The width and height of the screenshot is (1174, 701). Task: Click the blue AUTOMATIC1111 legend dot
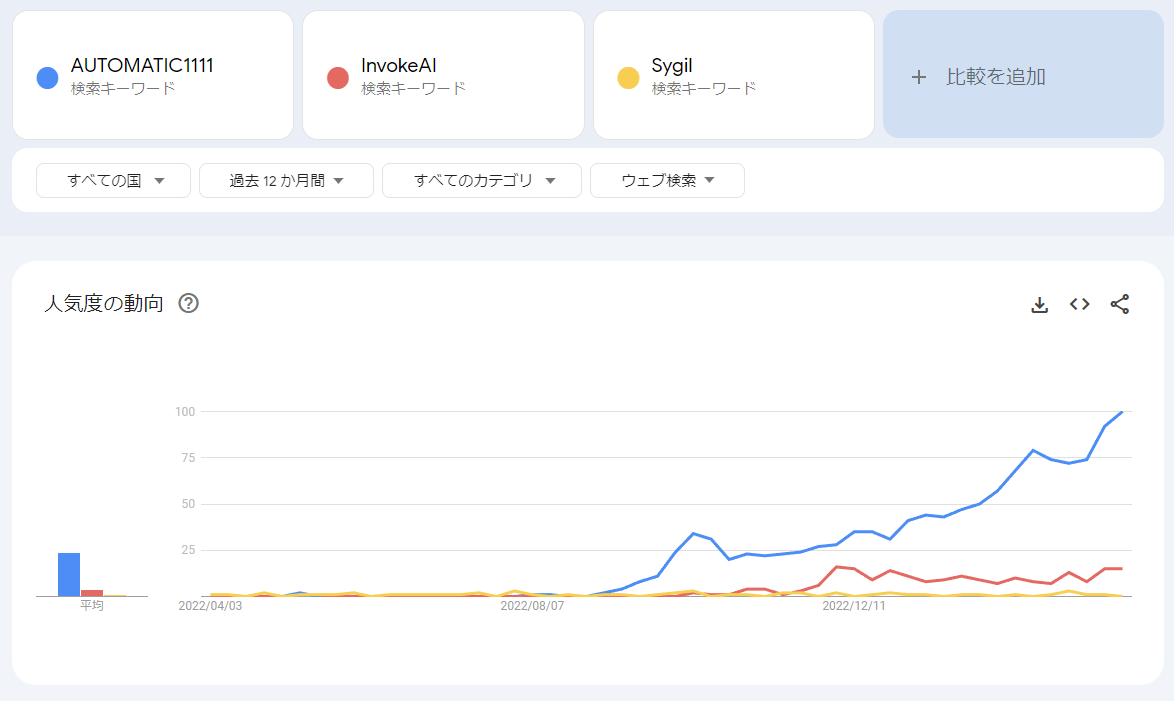point(46,76)
